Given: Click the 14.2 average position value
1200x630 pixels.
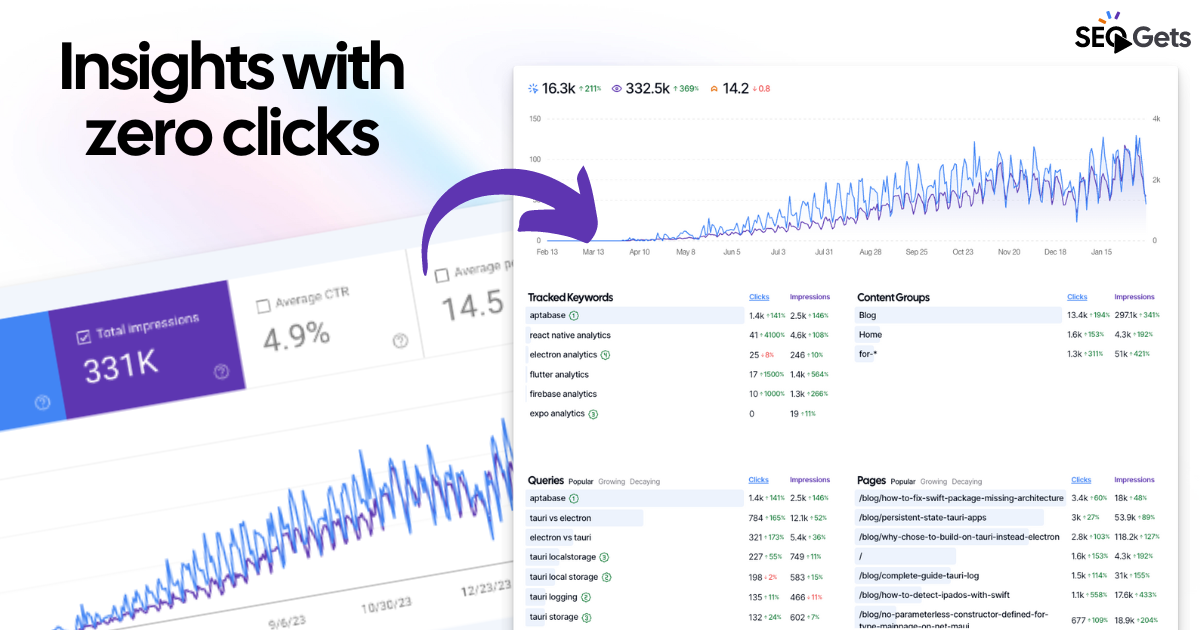Looking at the screenshot, I should (736, 89).
